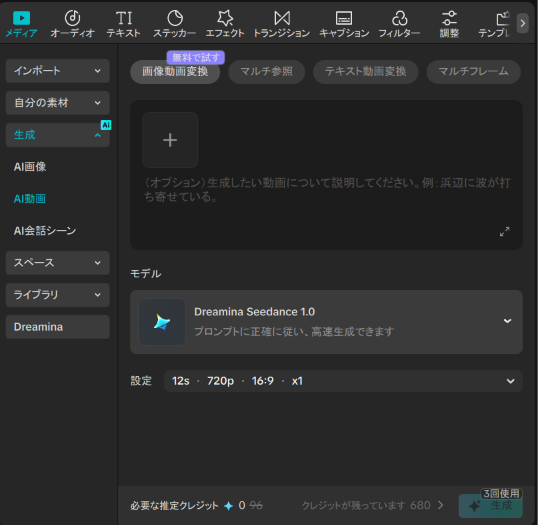The image size is (538, 525).
Task: Show more tools with the right arrow
Action: 523,23
